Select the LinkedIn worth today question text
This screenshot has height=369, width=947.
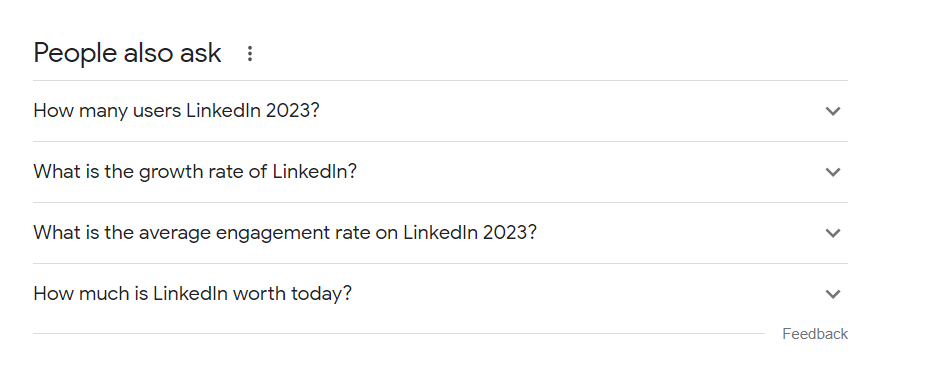193,294
